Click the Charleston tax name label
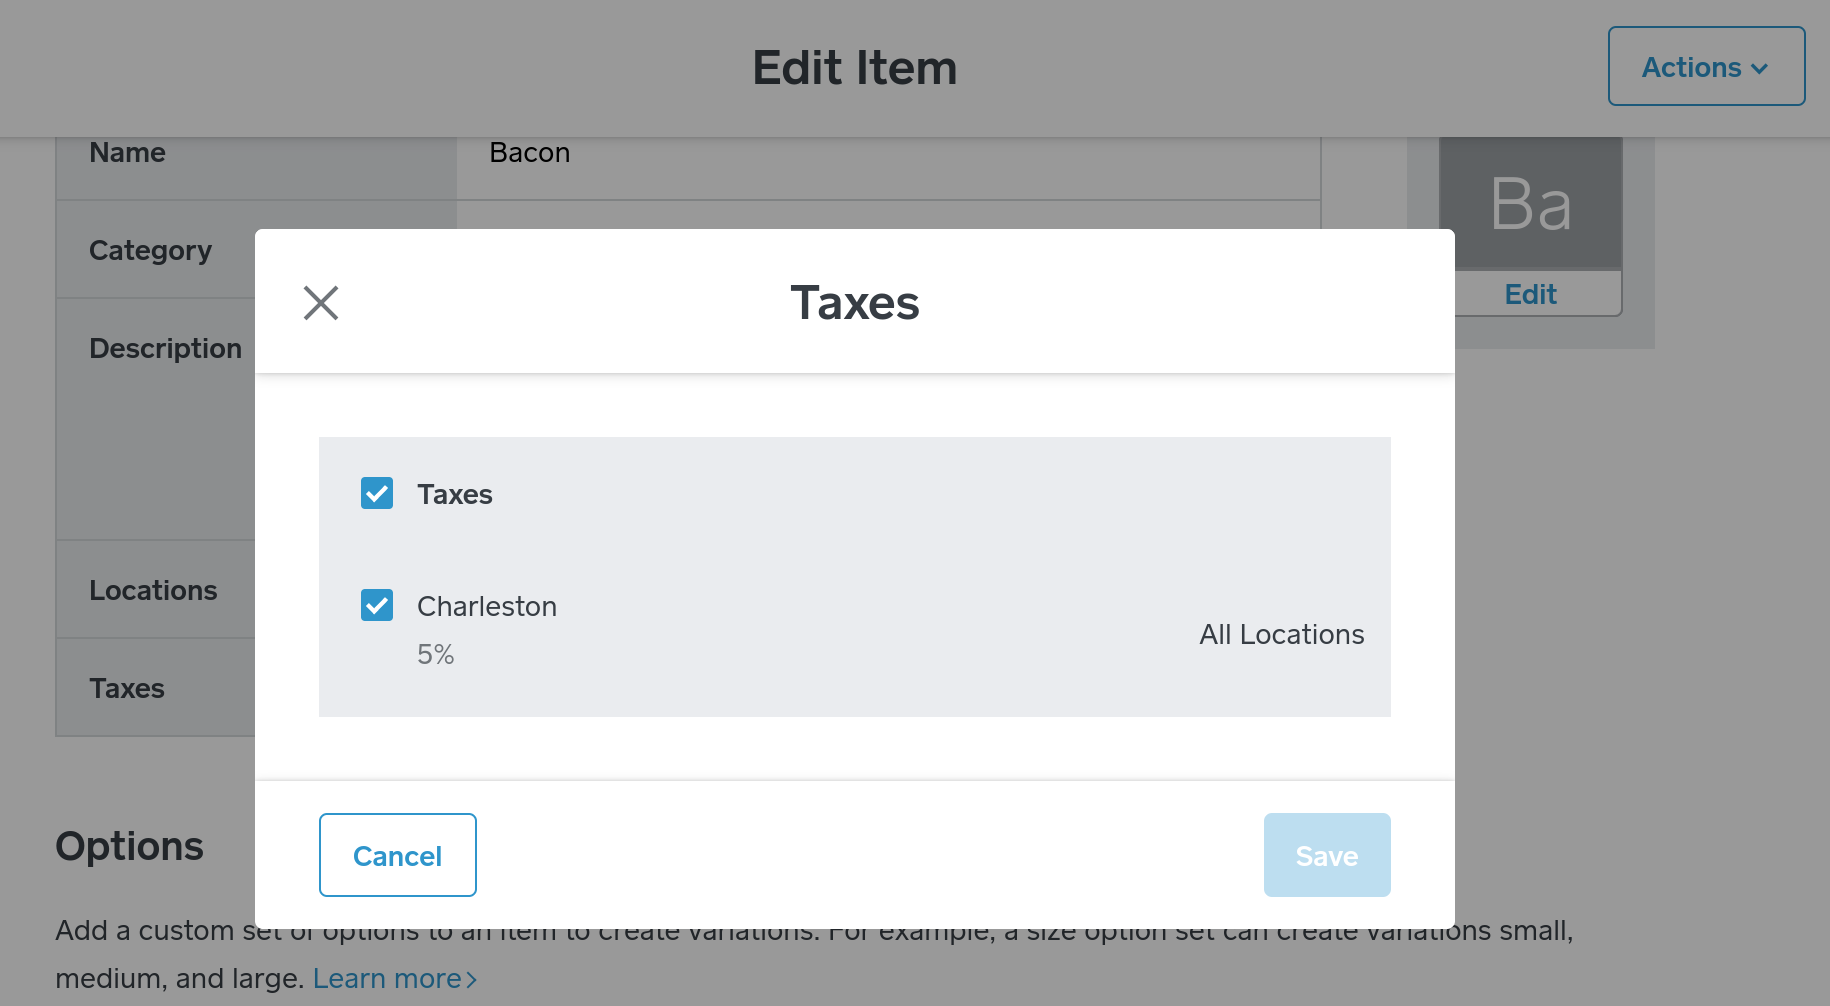The image size is (1830, 1006). (x=487, y=606)
